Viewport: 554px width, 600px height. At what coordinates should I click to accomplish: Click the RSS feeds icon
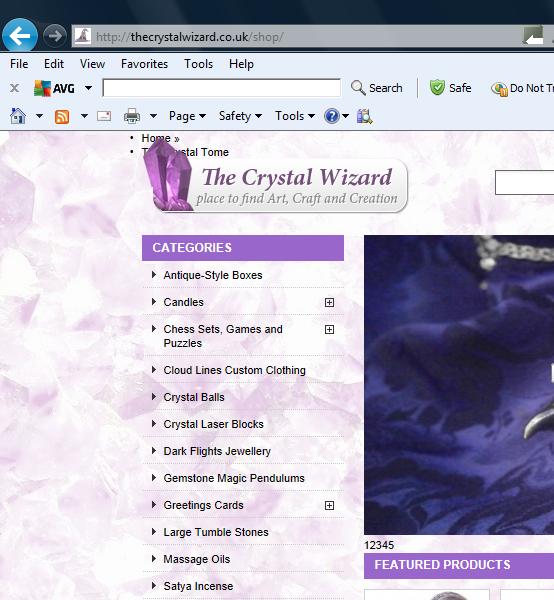[x=62, y=116]
